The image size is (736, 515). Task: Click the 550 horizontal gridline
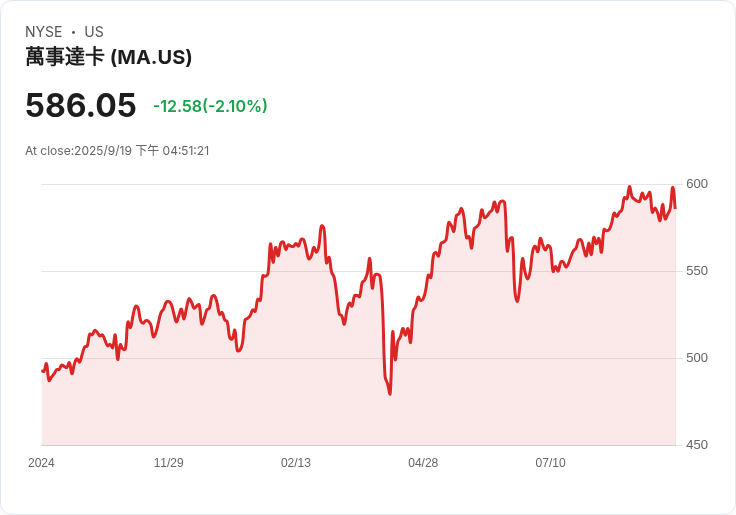tap(359, 271)
